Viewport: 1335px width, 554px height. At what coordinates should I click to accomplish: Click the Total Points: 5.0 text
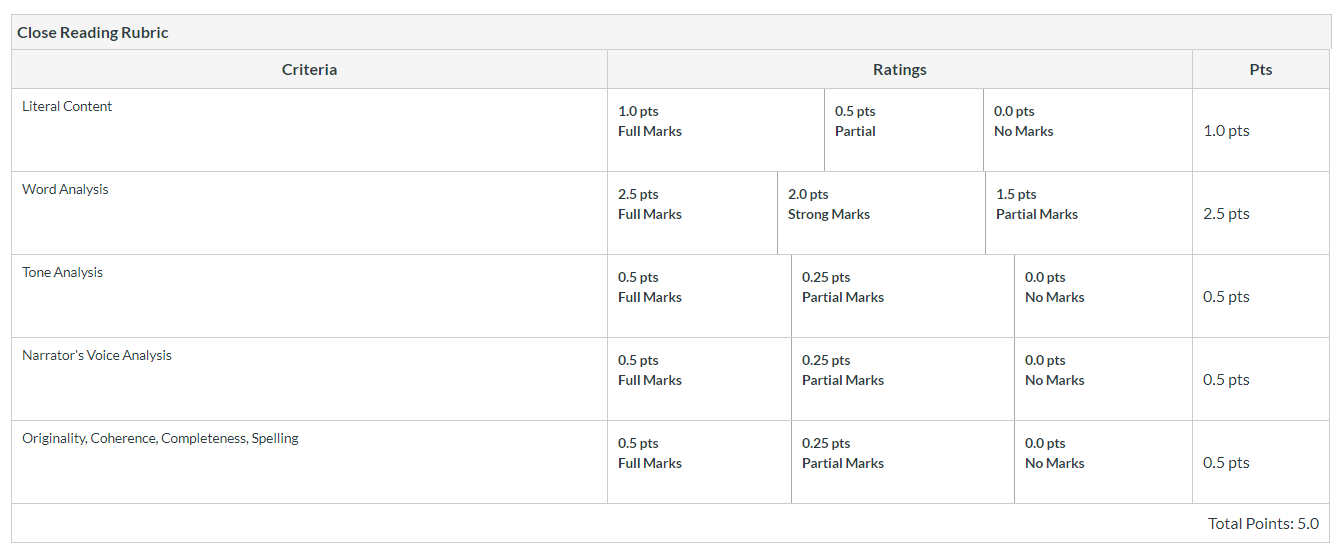1263,524
